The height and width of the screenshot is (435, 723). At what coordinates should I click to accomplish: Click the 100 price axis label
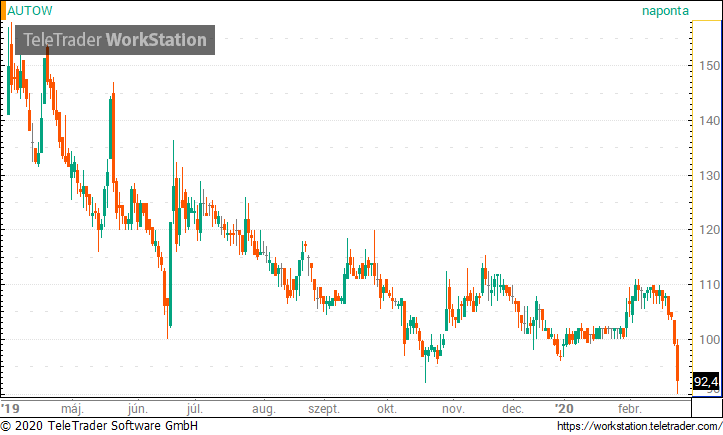(x=709, y=340)
